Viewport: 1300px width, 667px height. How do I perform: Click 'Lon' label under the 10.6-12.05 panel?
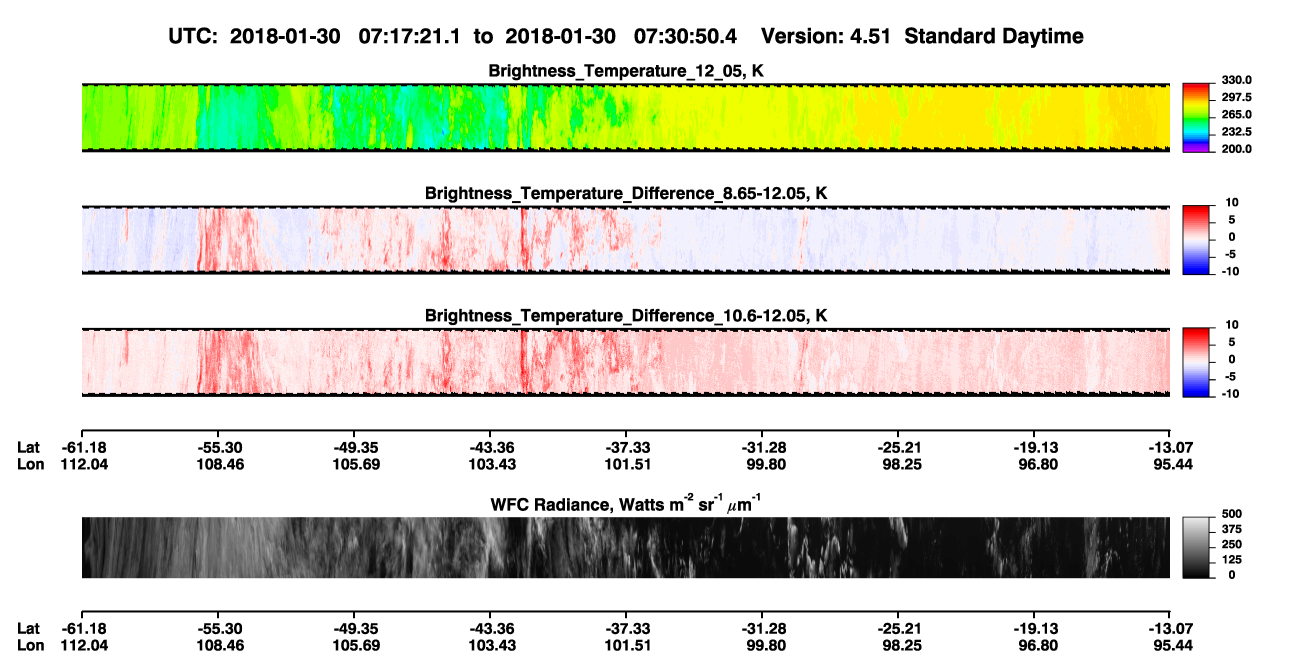(30, 464)
